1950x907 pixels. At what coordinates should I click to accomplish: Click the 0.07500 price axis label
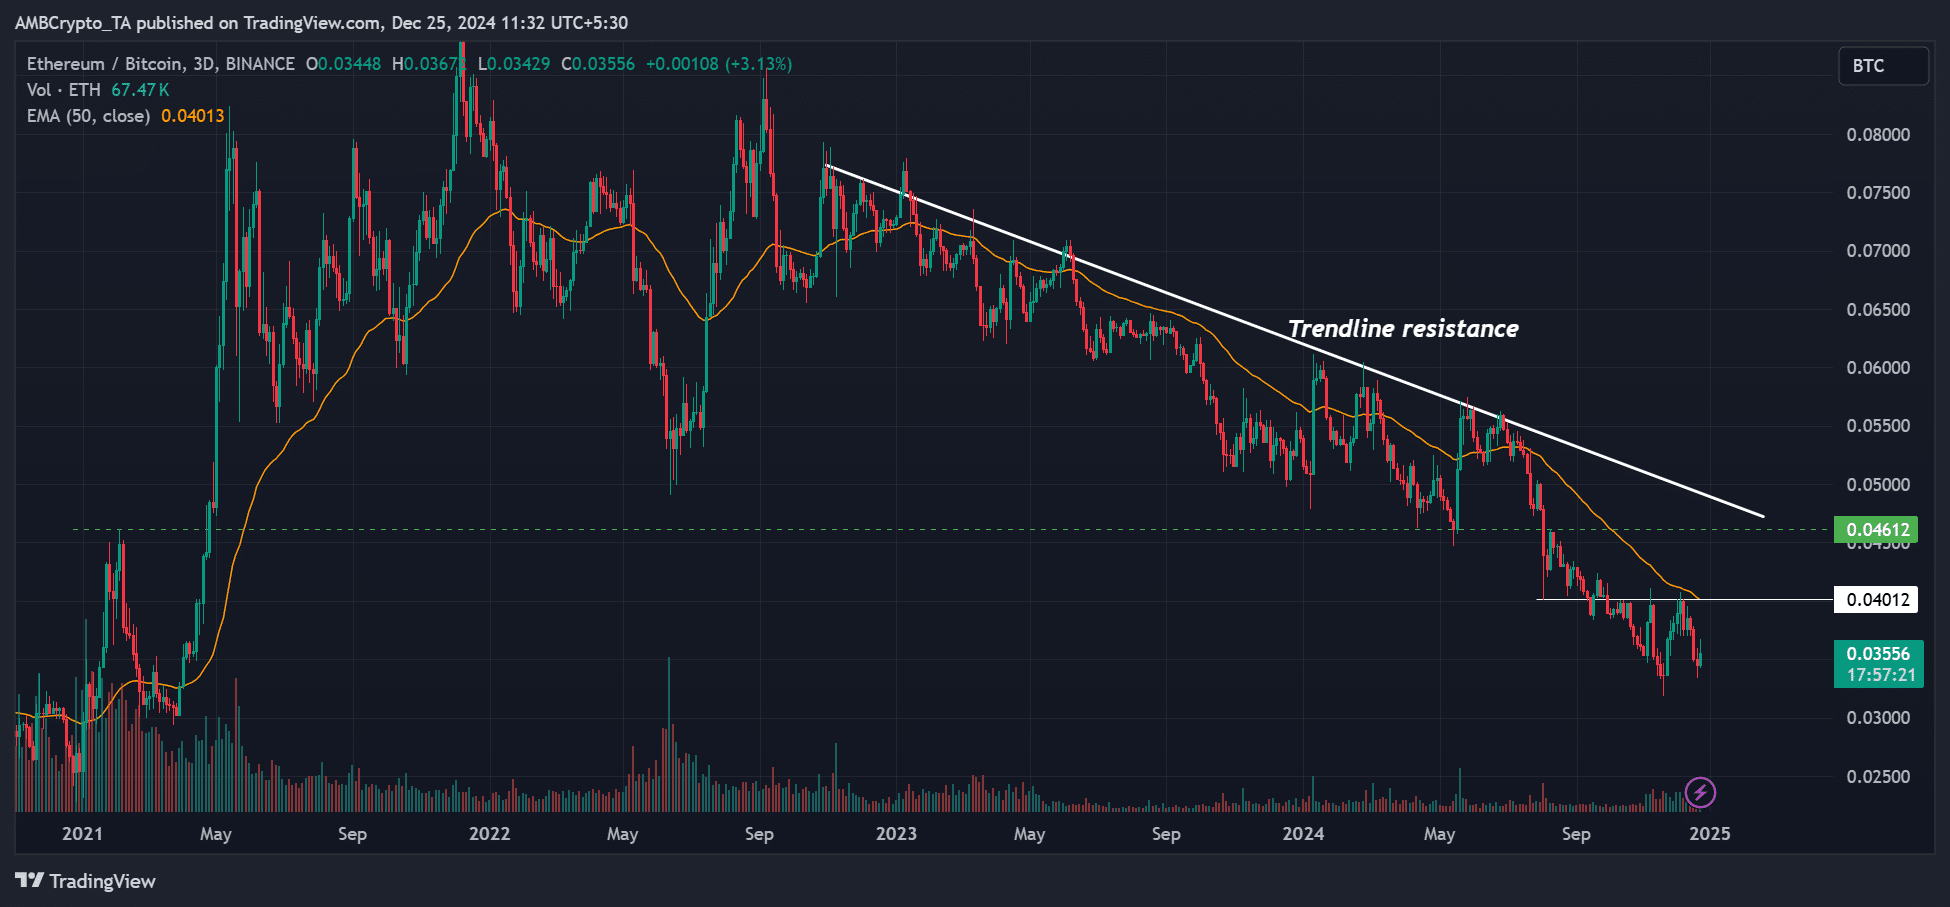(1878, 193)
